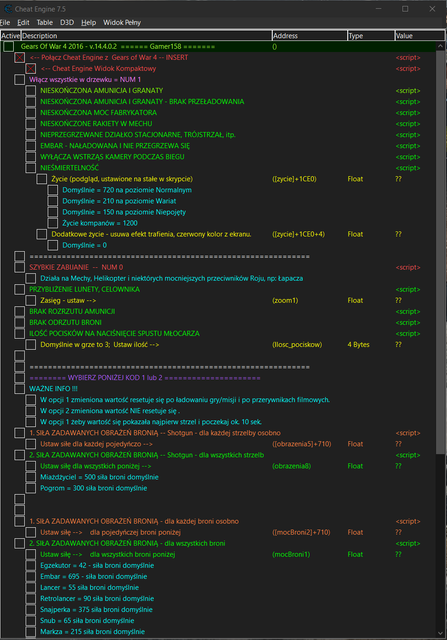Tick WYŁĄCZA WSTRZĄS KAMERY PODCZAS BIEGU box

click(x=31, y=157)
